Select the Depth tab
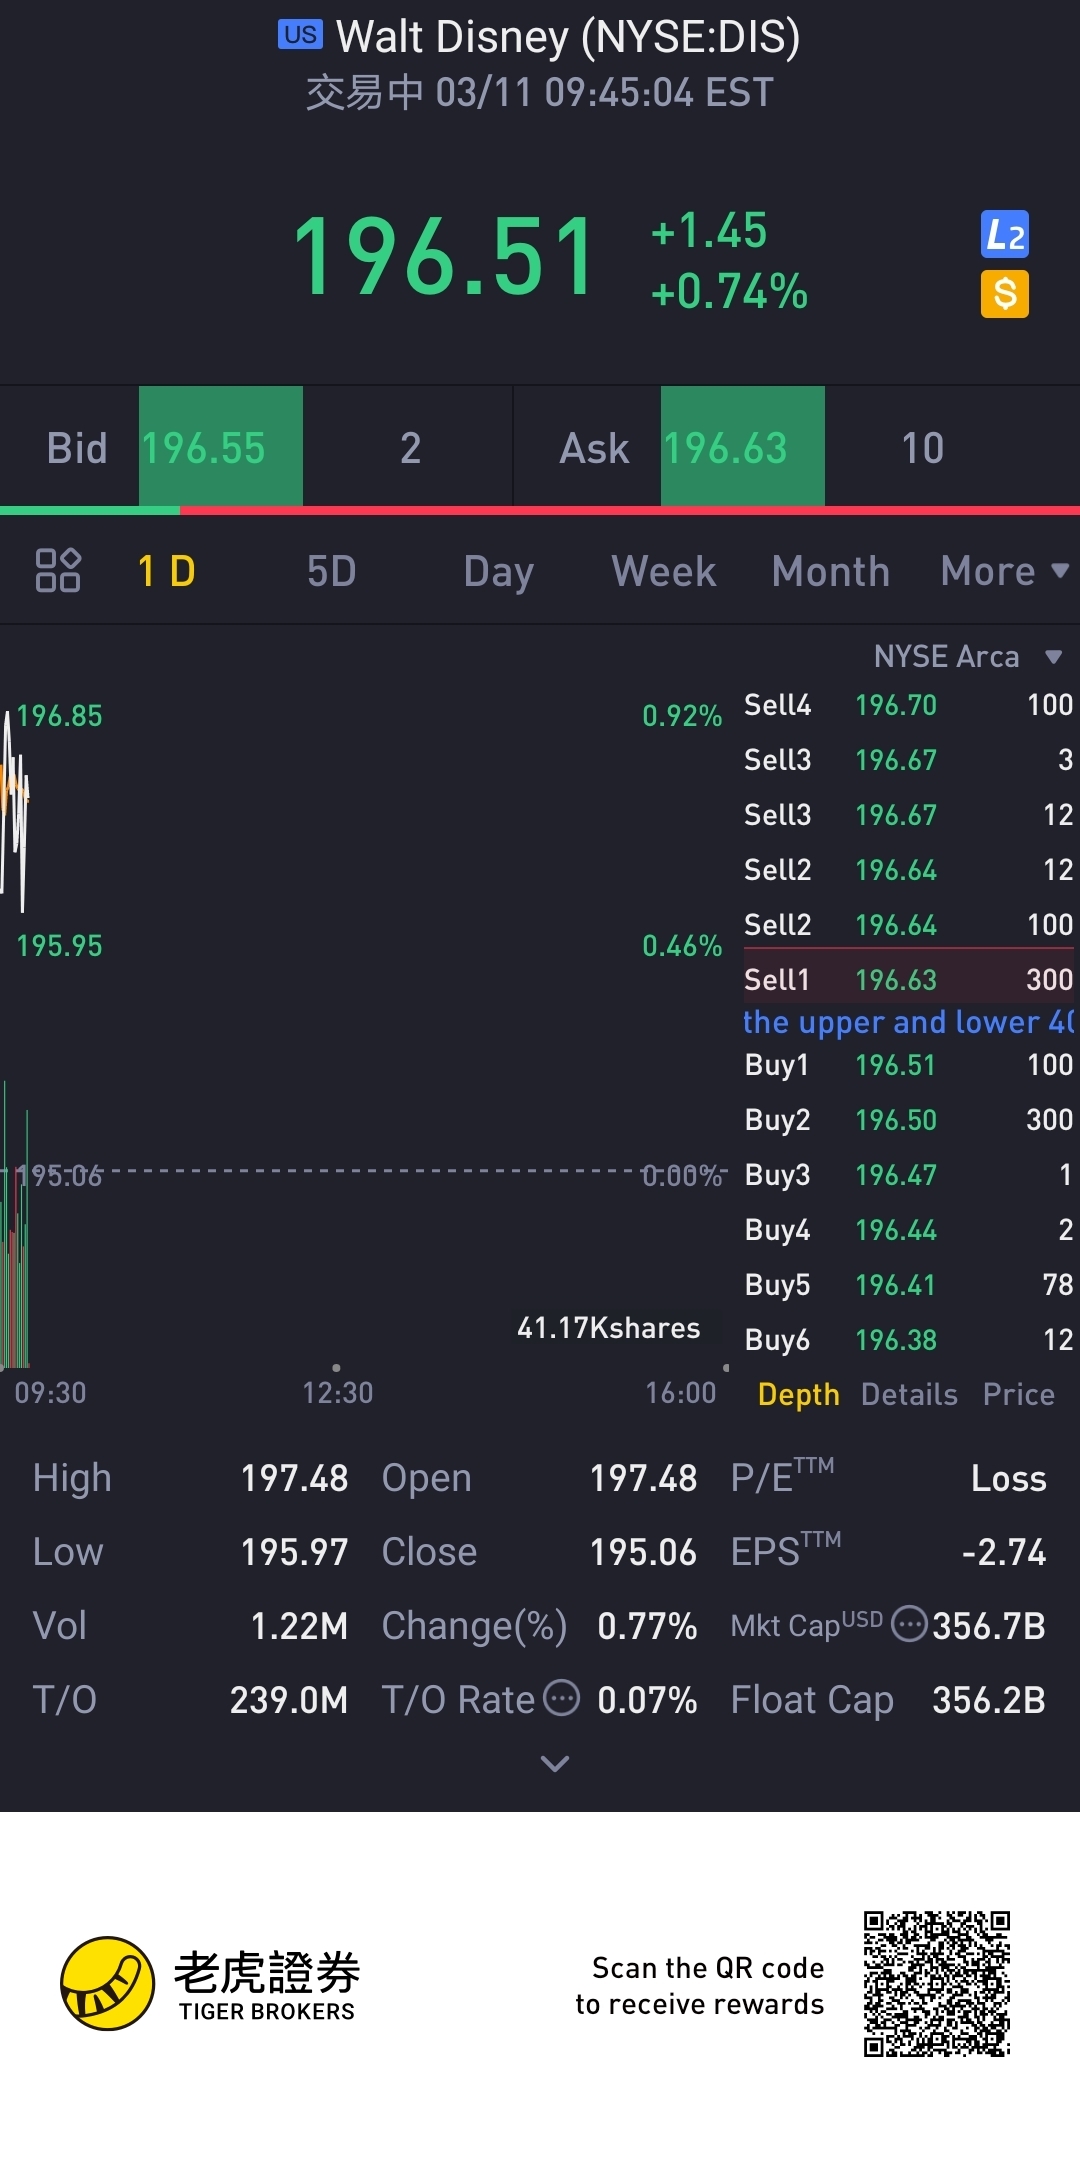This screenshot has width=1080, height=2157. tap(798, 1394)
